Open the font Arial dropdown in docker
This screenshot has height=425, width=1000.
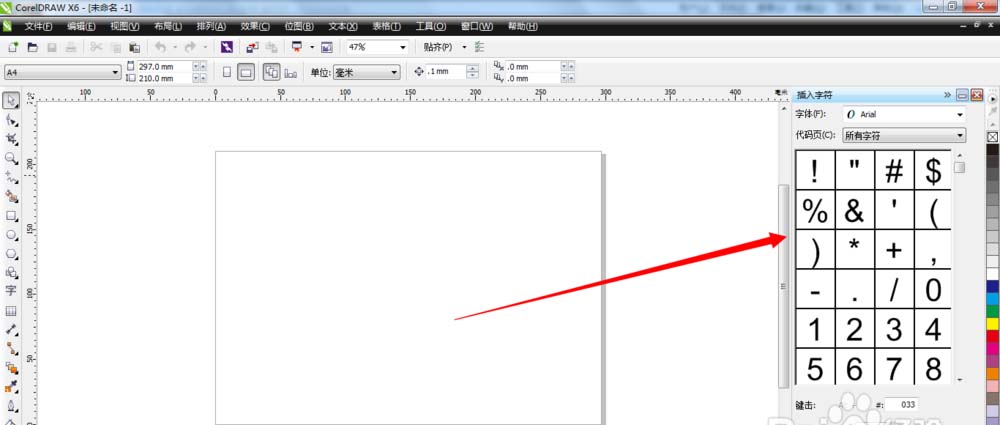960,115
